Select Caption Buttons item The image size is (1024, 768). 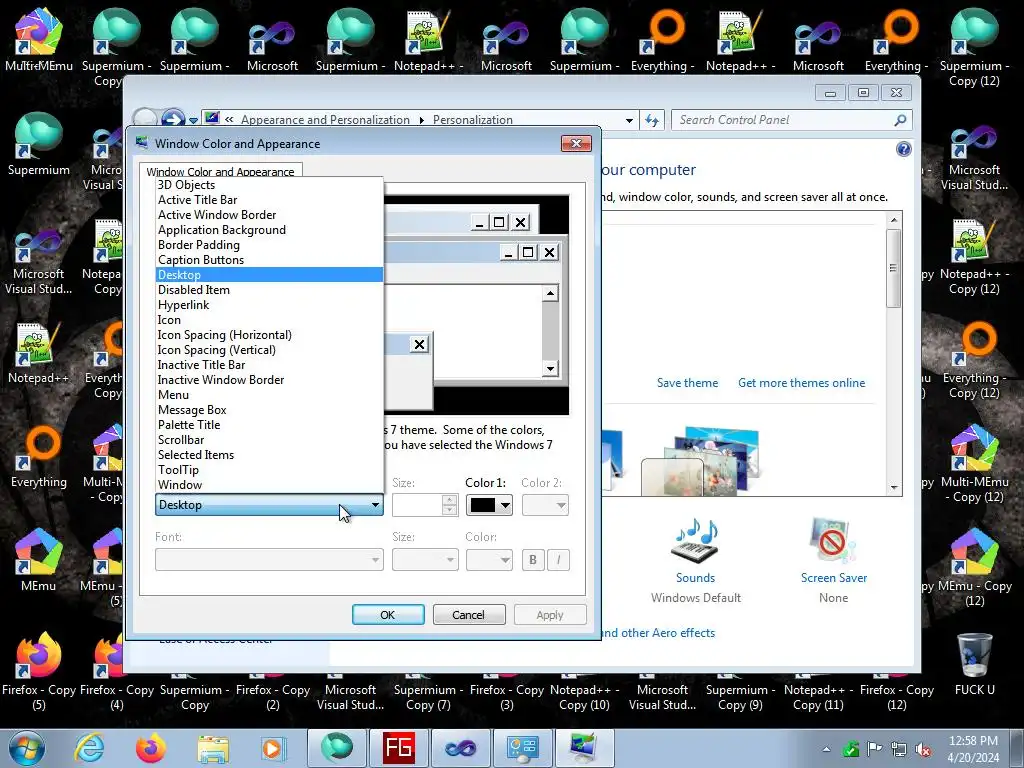[269, 260]
